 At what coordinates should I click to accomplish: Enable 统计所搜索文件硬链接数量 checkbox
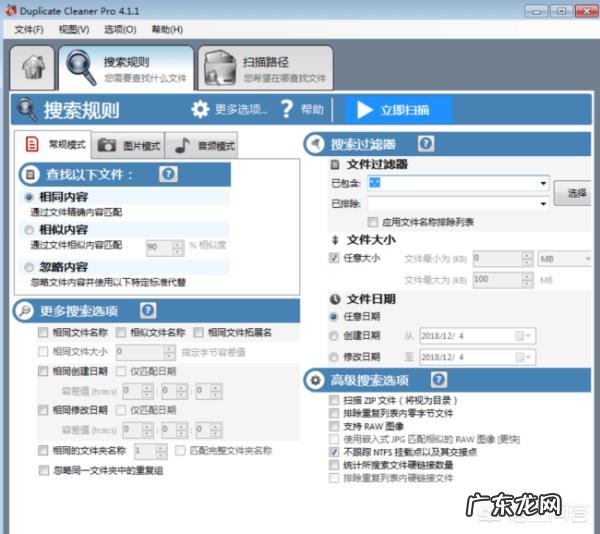tap(334, 465)
